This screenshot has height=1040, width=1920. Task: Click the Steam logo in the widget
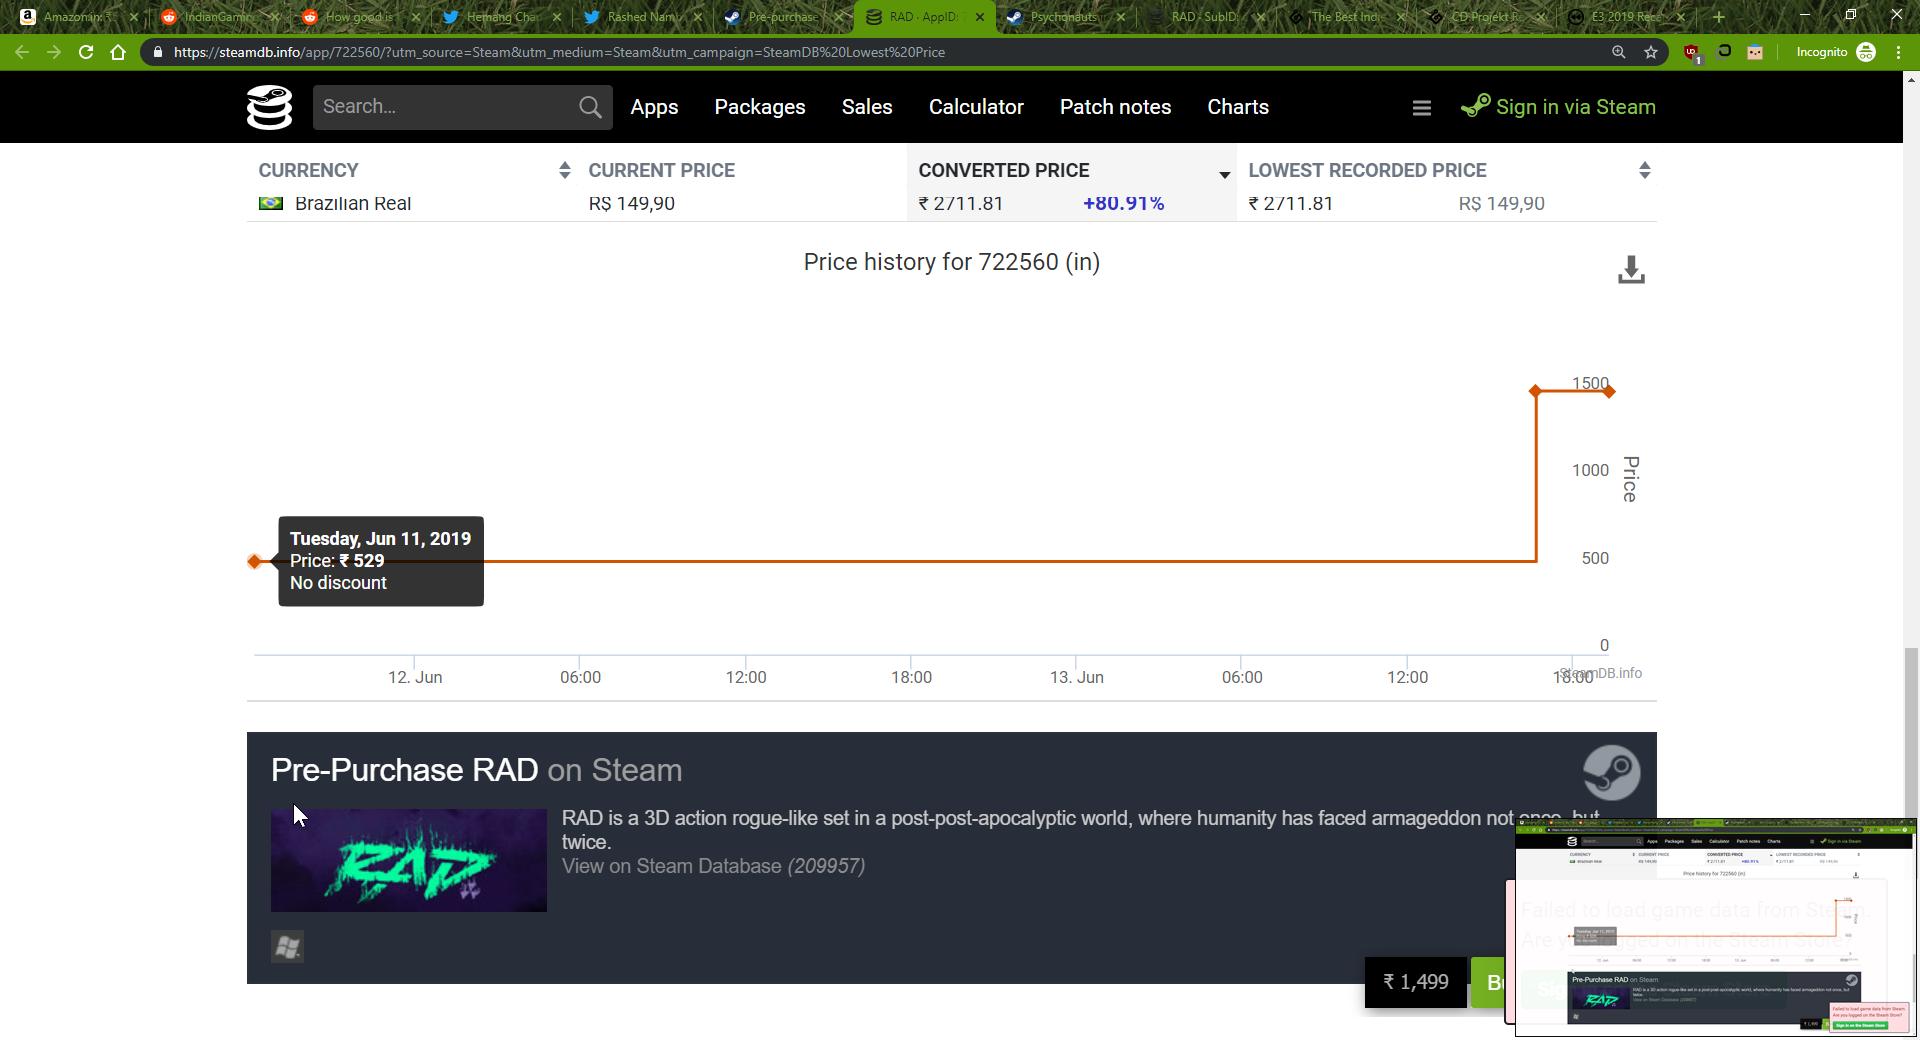pyautogui.click(x=1611, y=772)
